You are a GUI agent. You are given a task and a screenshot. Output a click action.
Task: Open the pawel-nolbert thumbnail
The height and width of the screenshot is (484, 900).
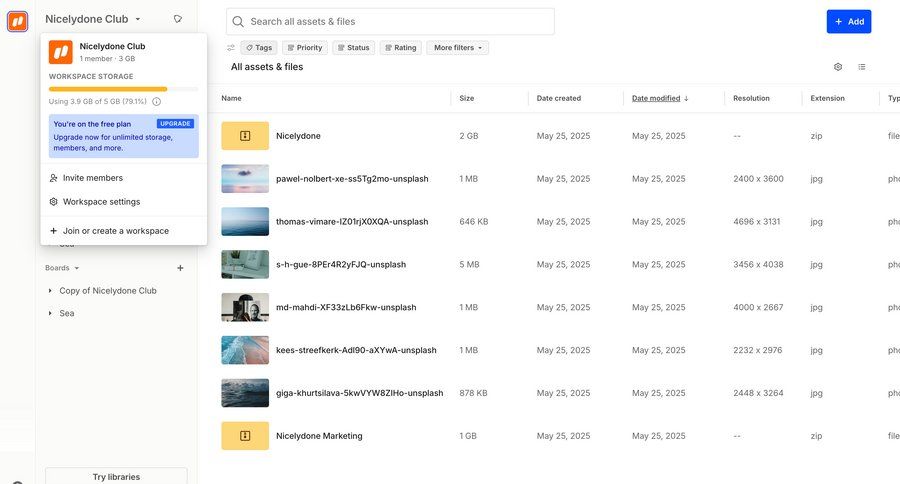tap(245, 179)
